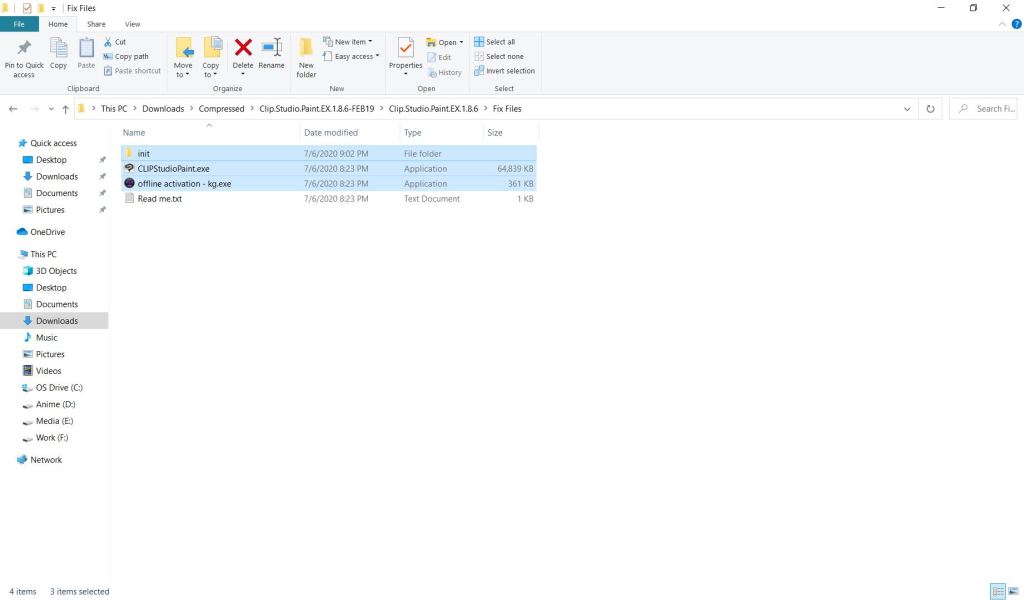Open the File menu

point(19,24)
